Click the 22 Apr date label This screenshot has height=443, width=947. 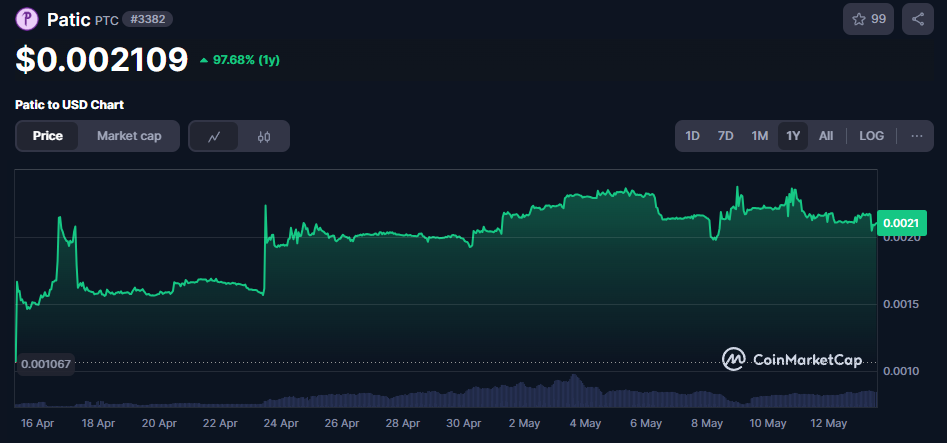[x=220, y=424]
